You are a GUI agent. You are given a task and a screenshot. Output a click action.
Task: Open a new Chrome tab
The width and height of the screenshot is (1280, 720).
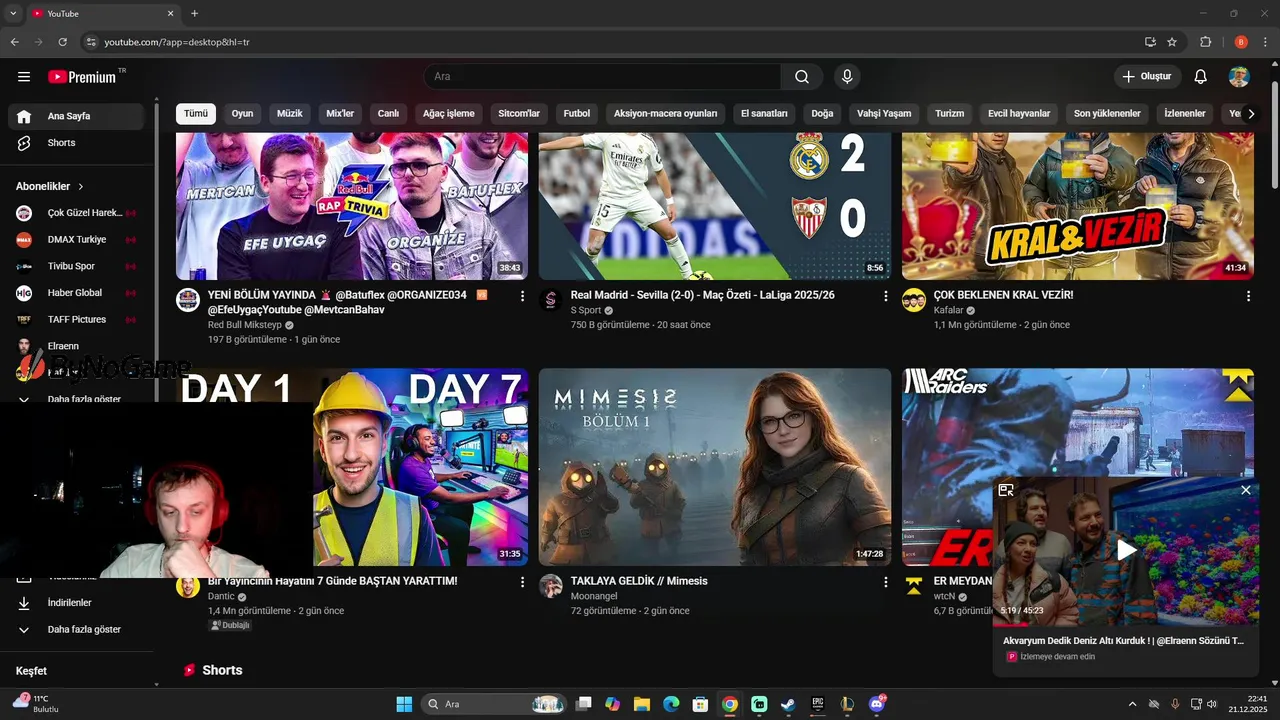click(x=194, y=13)
